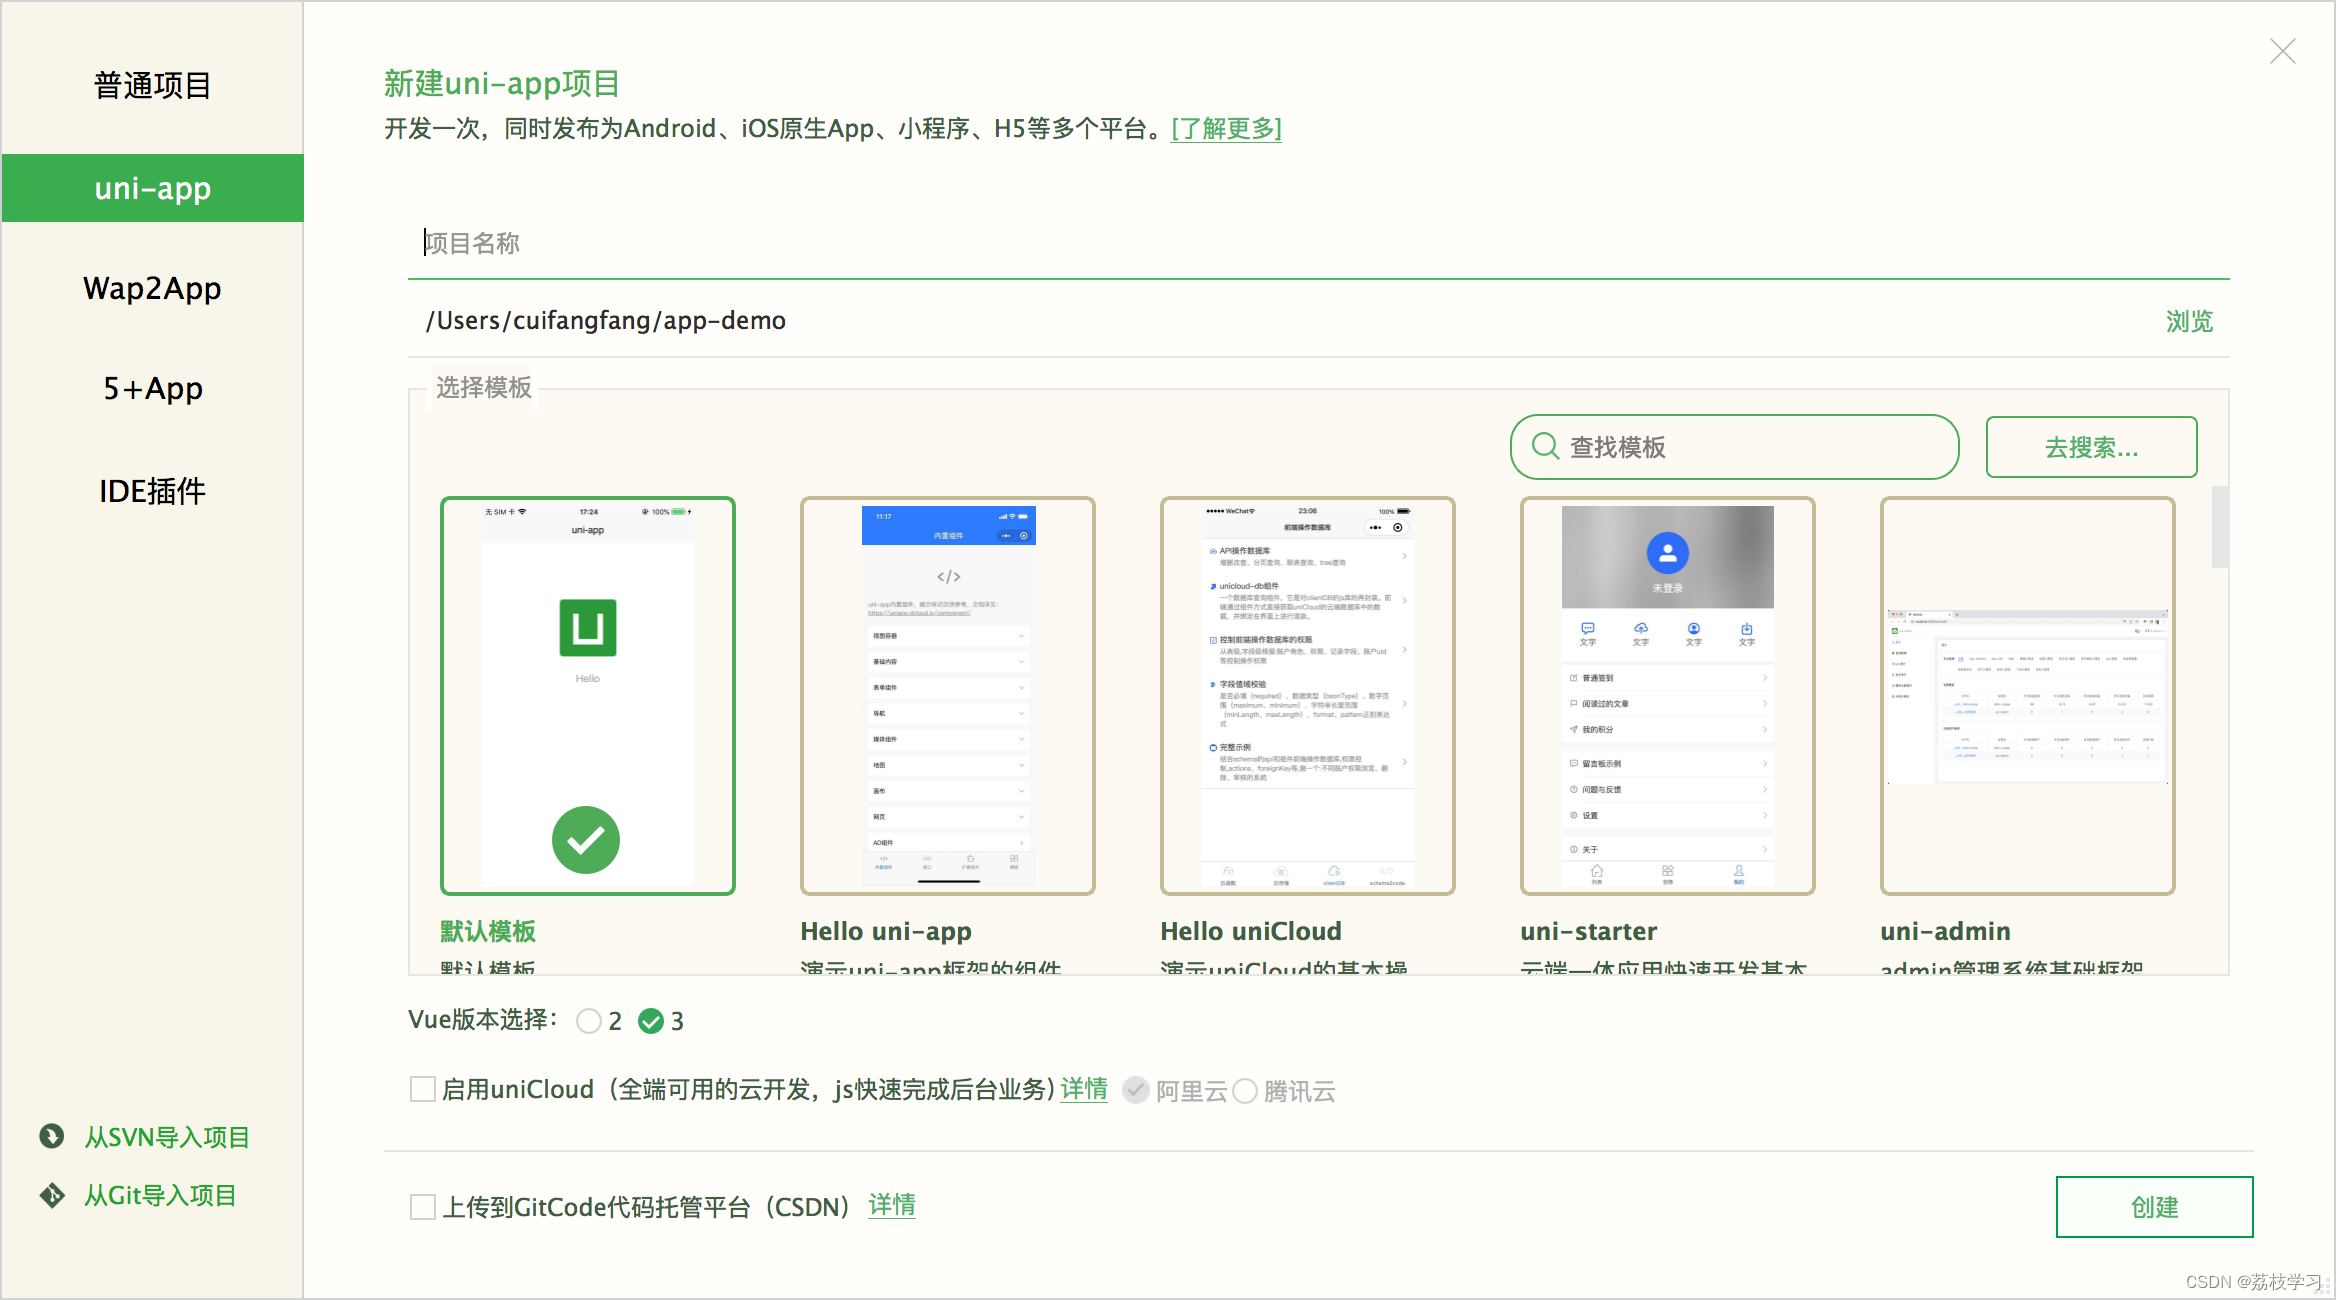The image size is (2336, 1300).
Task: Focus the 查找模板 search box
Action: 1734,446
